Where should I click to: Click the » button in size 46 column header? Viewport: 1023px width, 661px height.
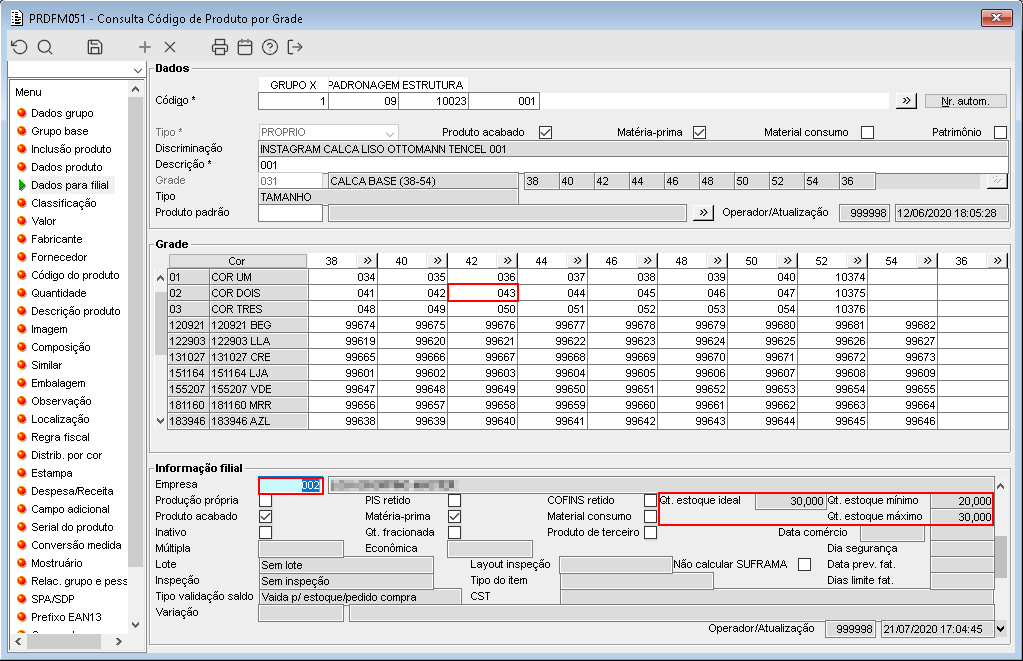point(647,260)
